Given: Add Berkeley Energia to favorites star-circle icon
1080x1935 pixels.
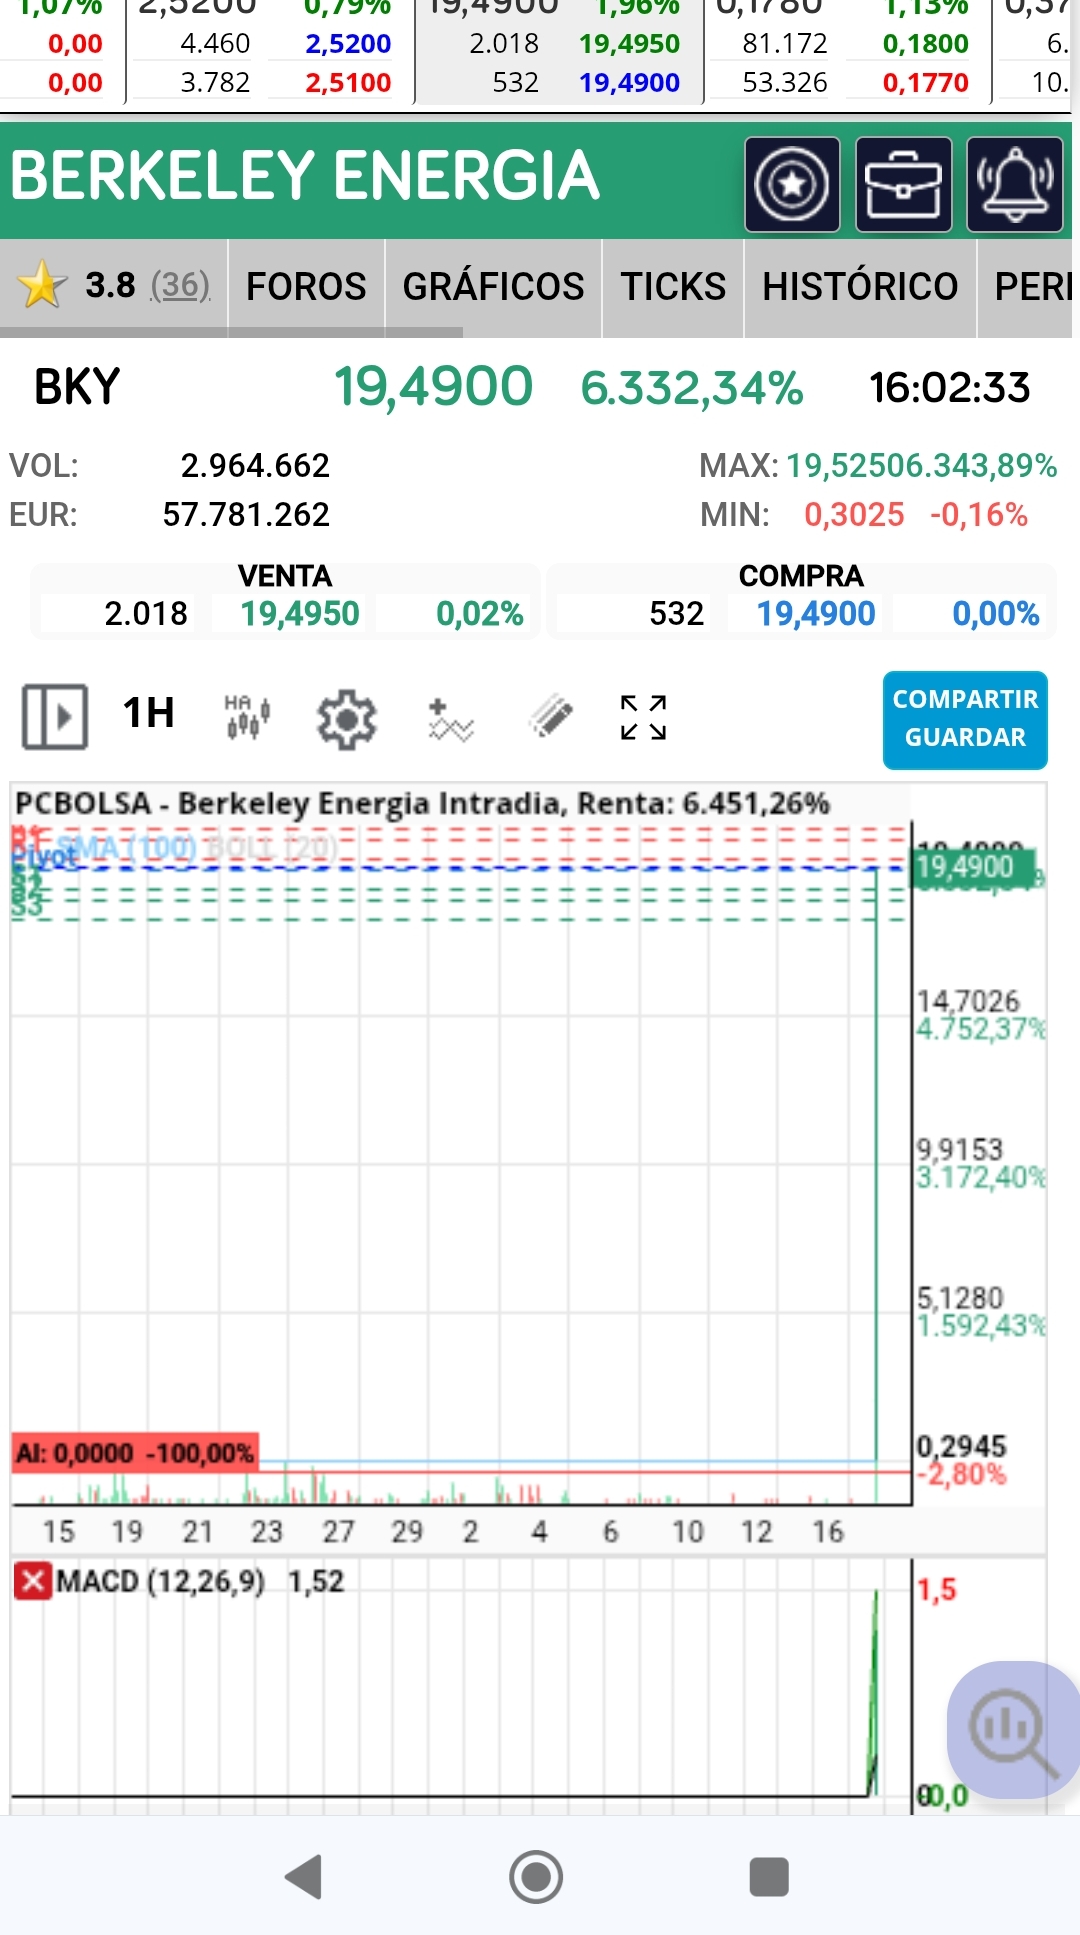Looking at the screenshot, I should (792, 185).
